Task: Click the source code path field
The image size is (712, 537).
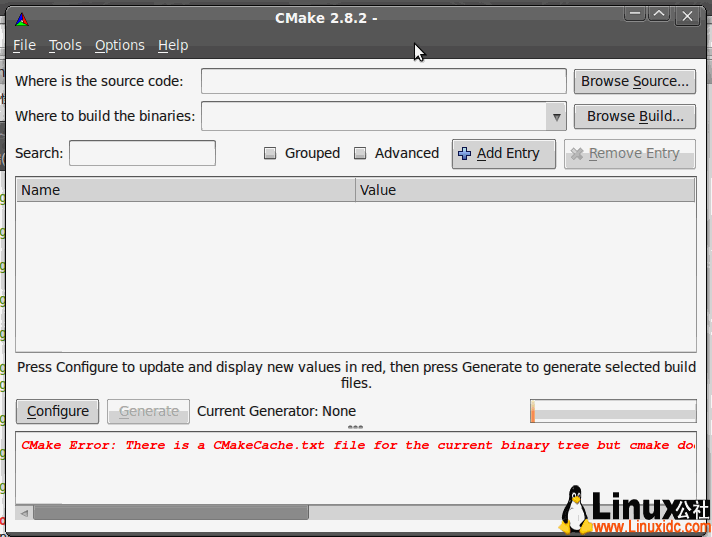Action: 384,81
